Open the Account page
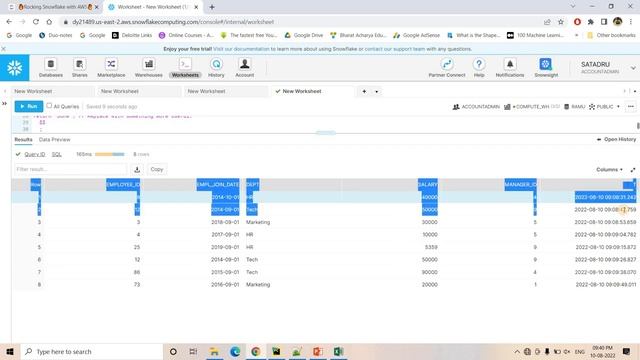The height and width of the screenshot is (360, 640). click(244, 68)
